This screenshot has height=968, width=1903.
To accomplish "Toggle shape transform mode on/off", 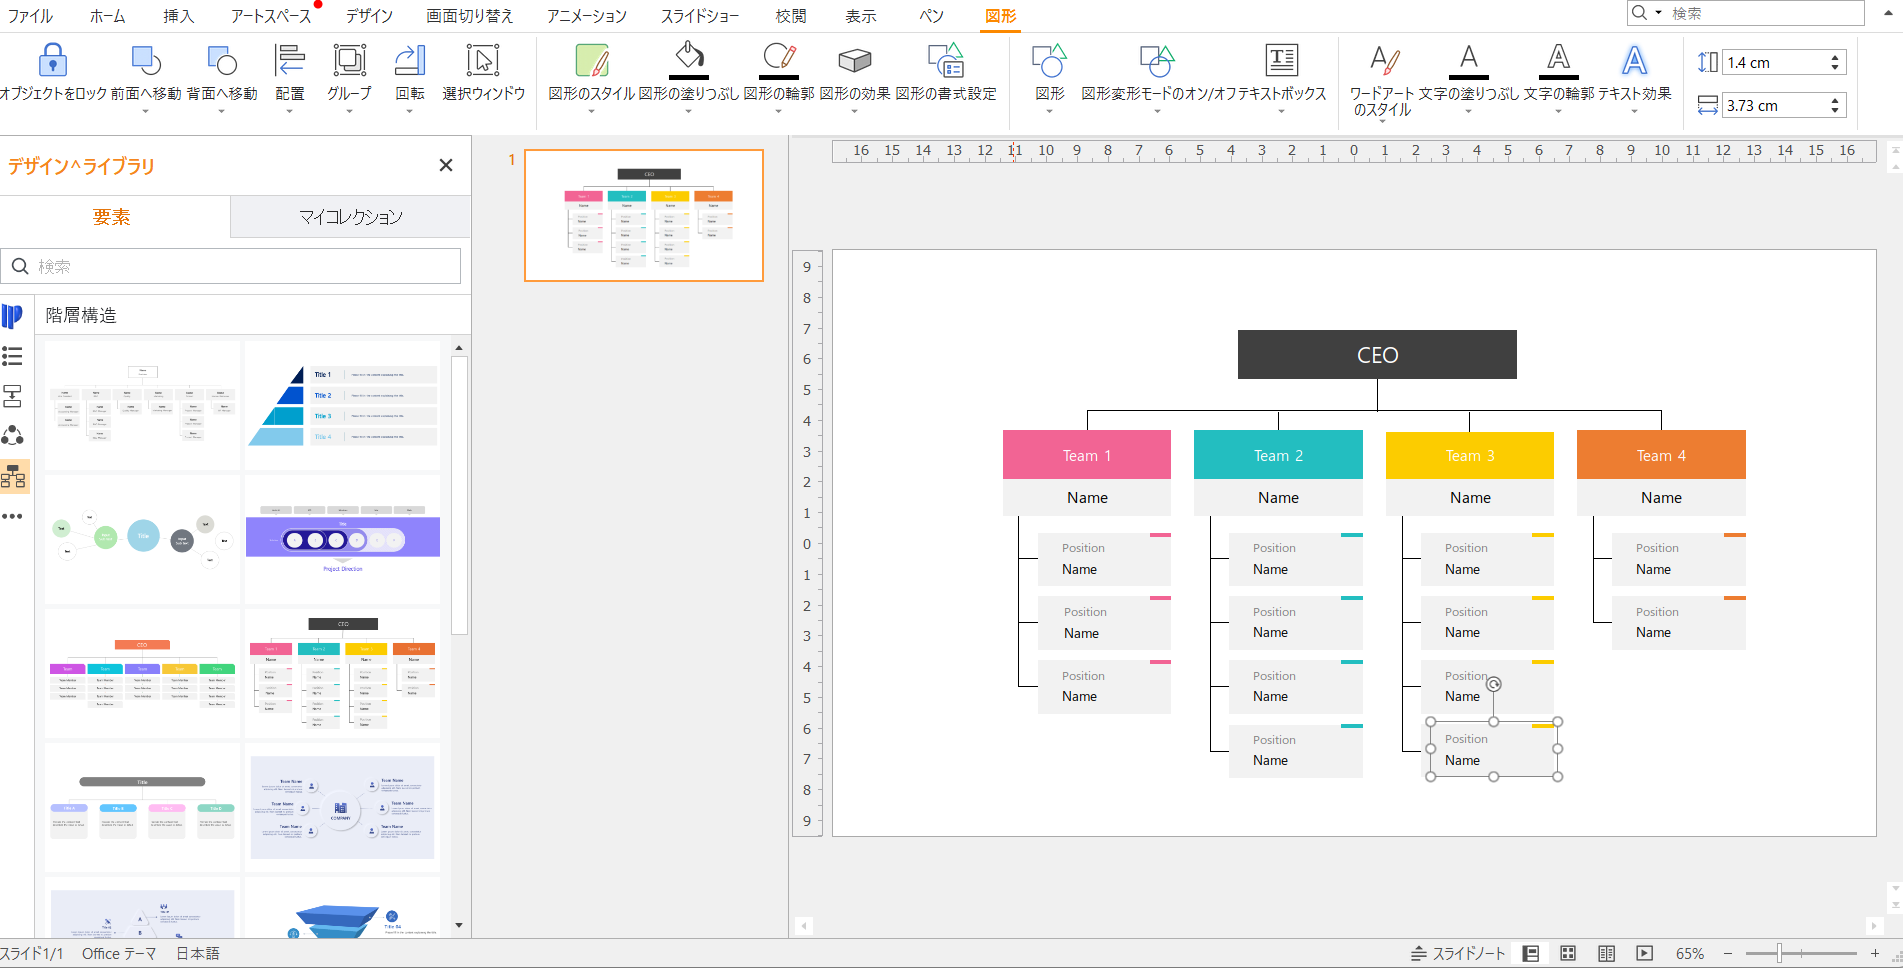I will 1156,62.
